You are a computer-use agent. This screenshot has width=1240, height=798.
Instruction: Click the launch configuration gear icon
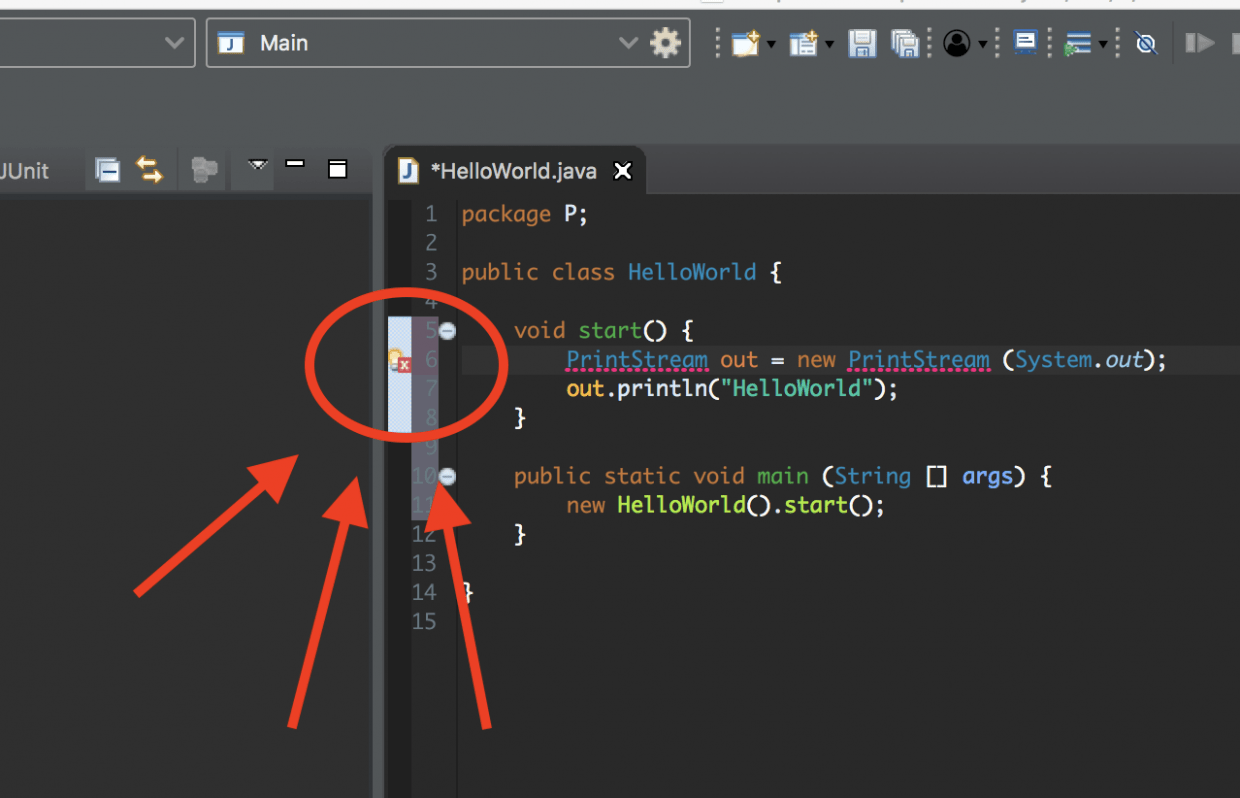(666, 43)
